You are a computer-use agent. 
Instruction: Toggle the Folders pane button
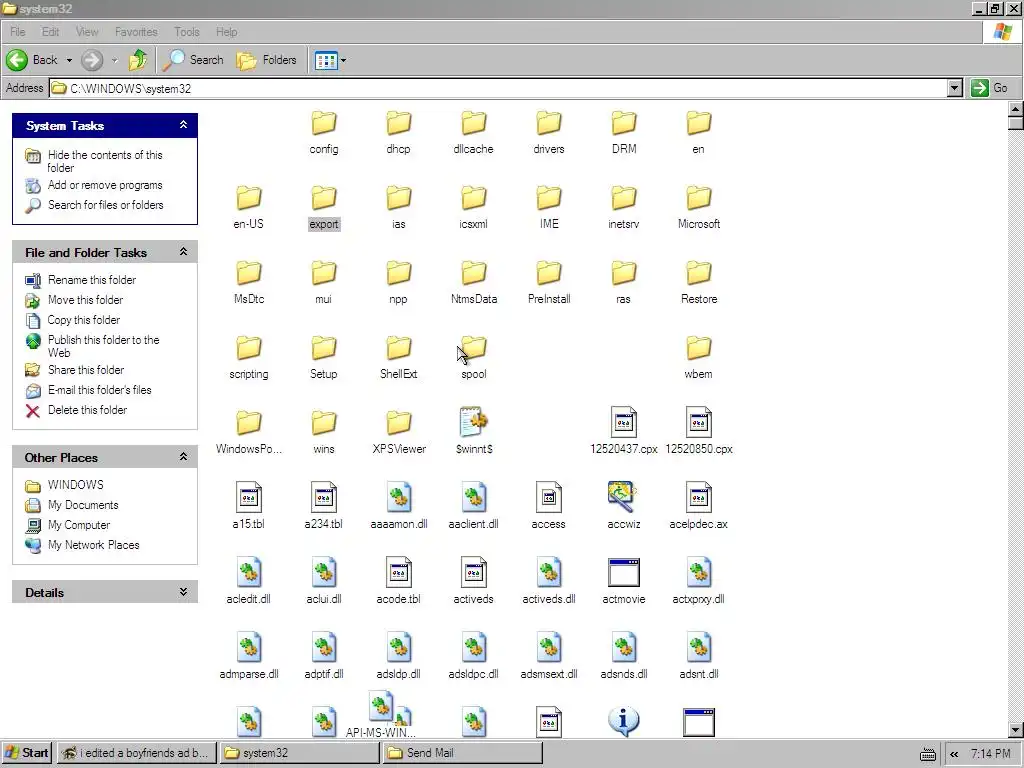click(266, 60)
